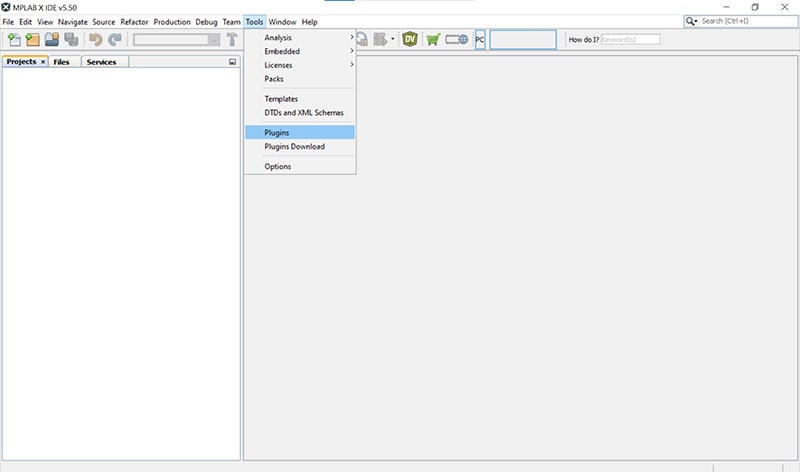This screenshot has width=800, height=472.
Task: Switch to the Services tab
Action: [x=101, y=62]
